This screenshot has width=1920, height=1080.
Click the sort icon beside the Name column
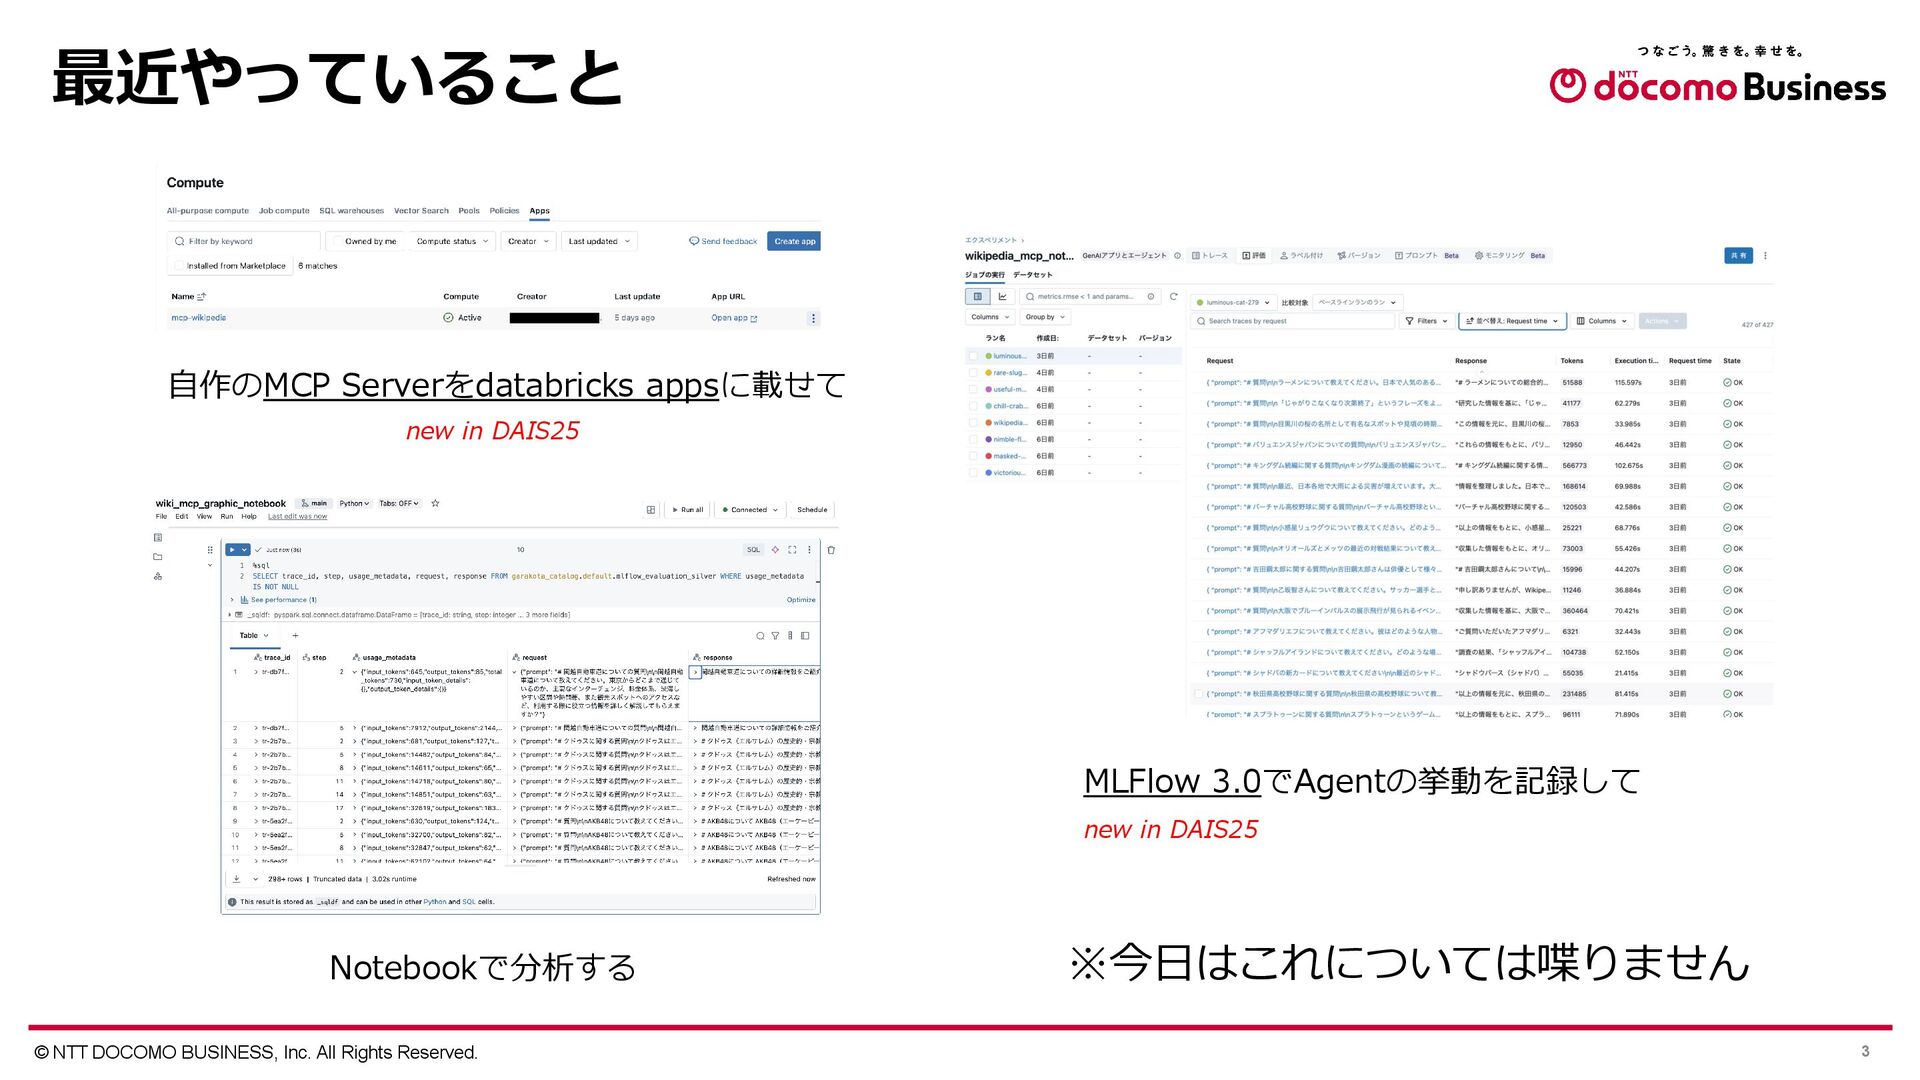coord(202,297)
